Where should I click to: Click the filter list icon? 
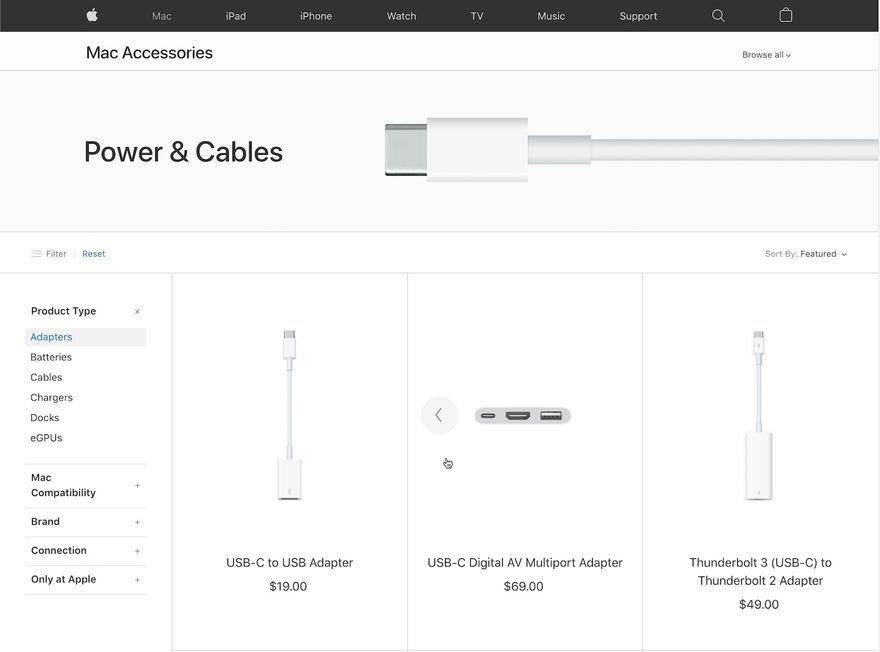[36, 254]
